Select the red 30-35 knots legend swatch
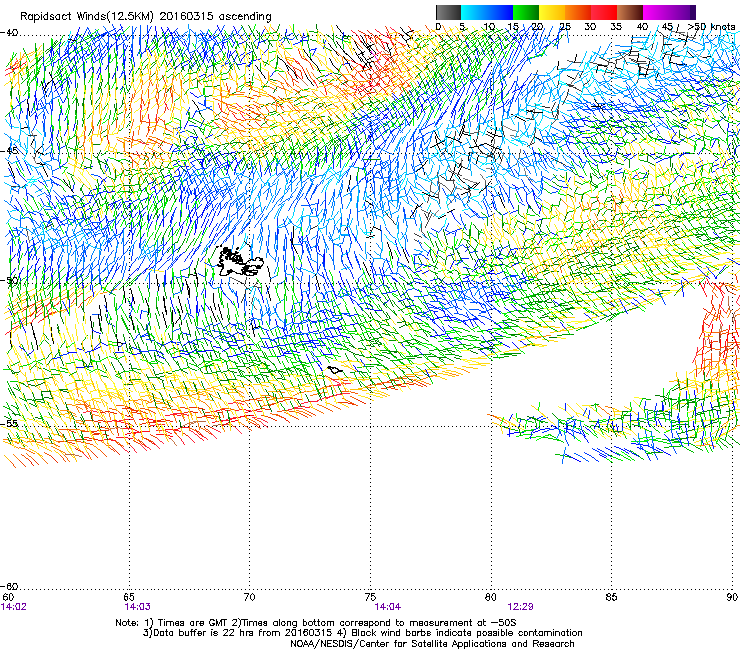The width and height of the screenshot is (740, 650). (x=604, y=12)
